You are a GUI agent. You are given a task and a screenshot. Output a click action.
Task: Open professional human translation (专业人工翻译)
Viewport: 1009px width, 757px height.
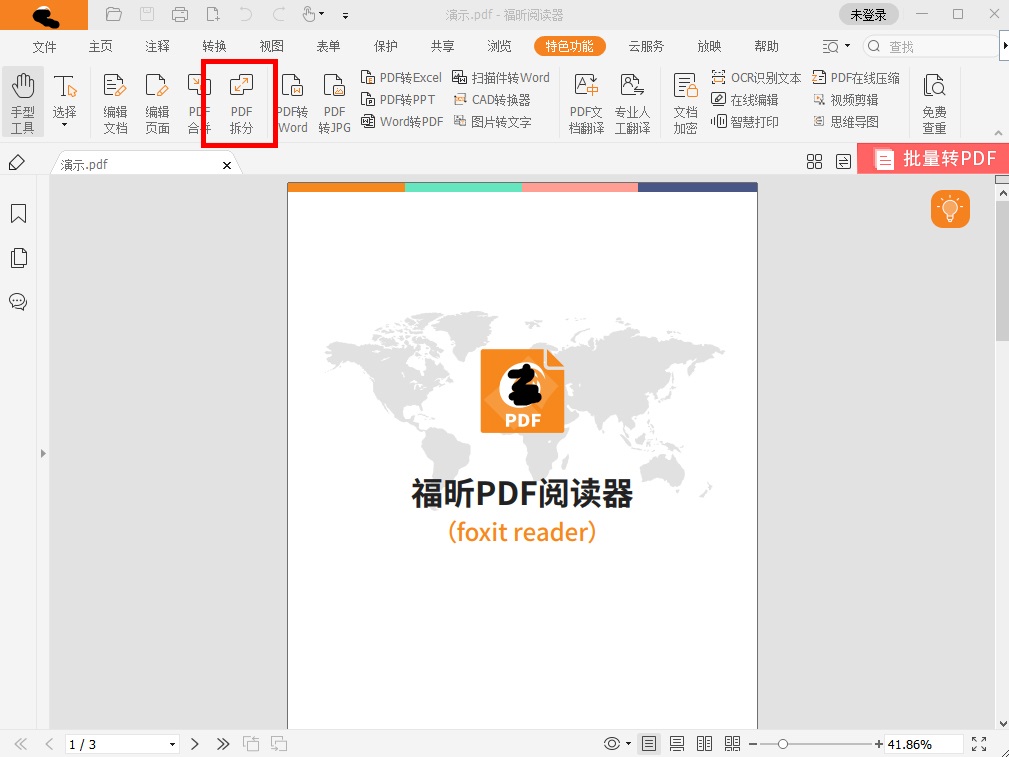[633, 103]
